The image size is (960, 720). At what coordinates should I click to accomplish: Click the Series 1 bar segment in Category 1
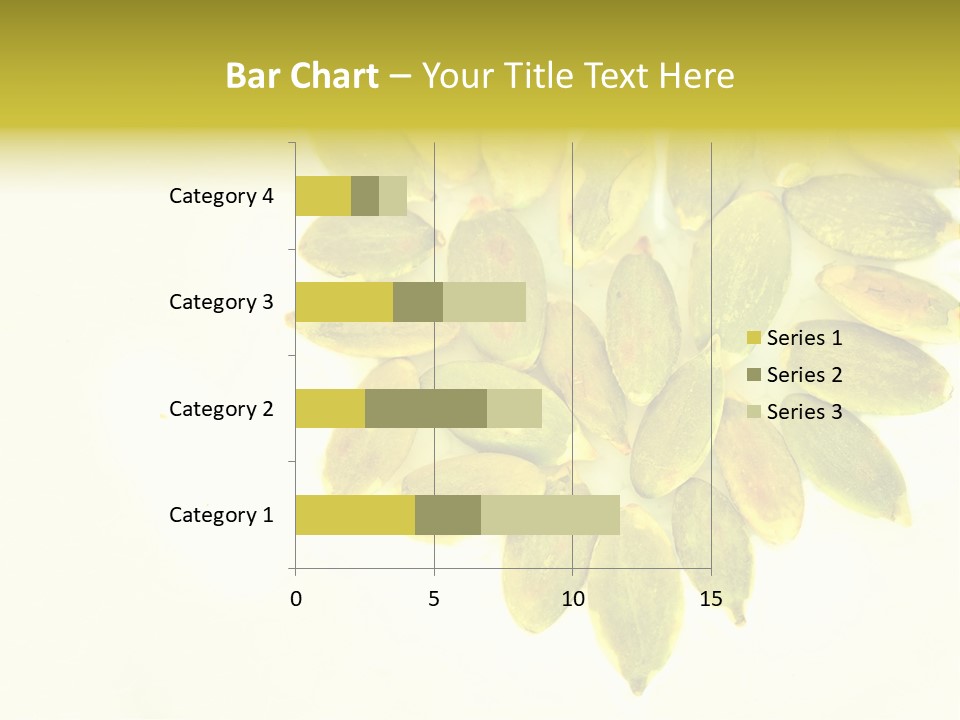pos(355,515)
